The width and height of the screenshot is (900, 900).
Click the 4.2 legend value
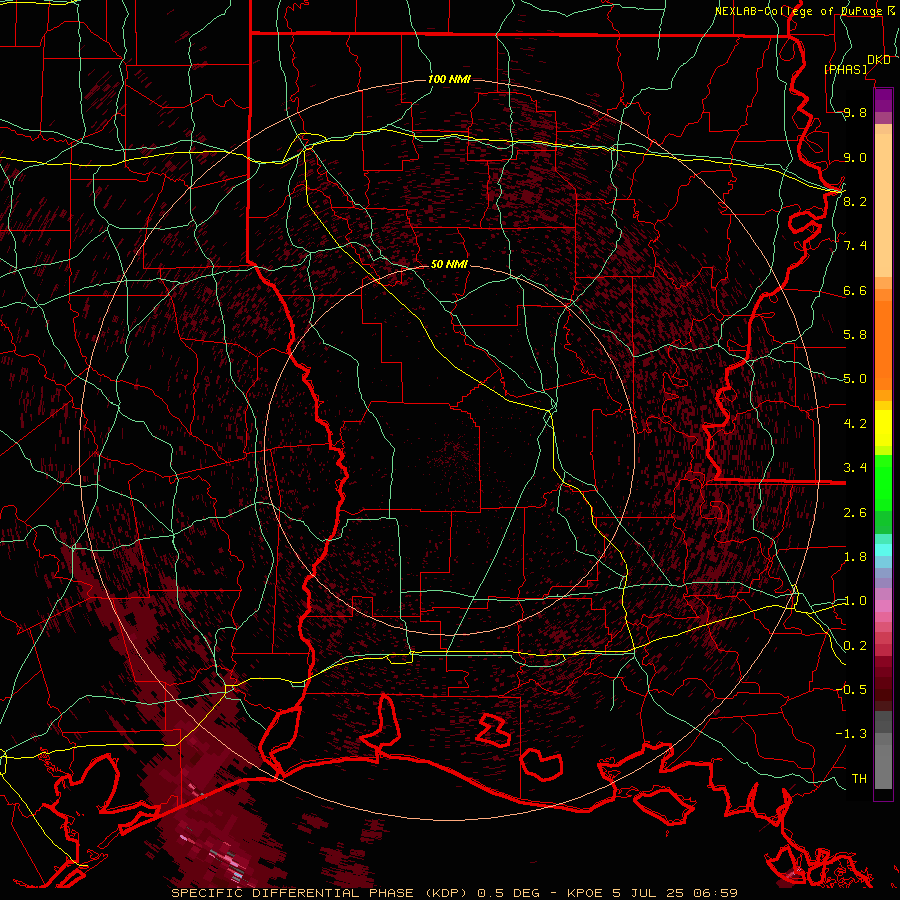click(855, 424)
